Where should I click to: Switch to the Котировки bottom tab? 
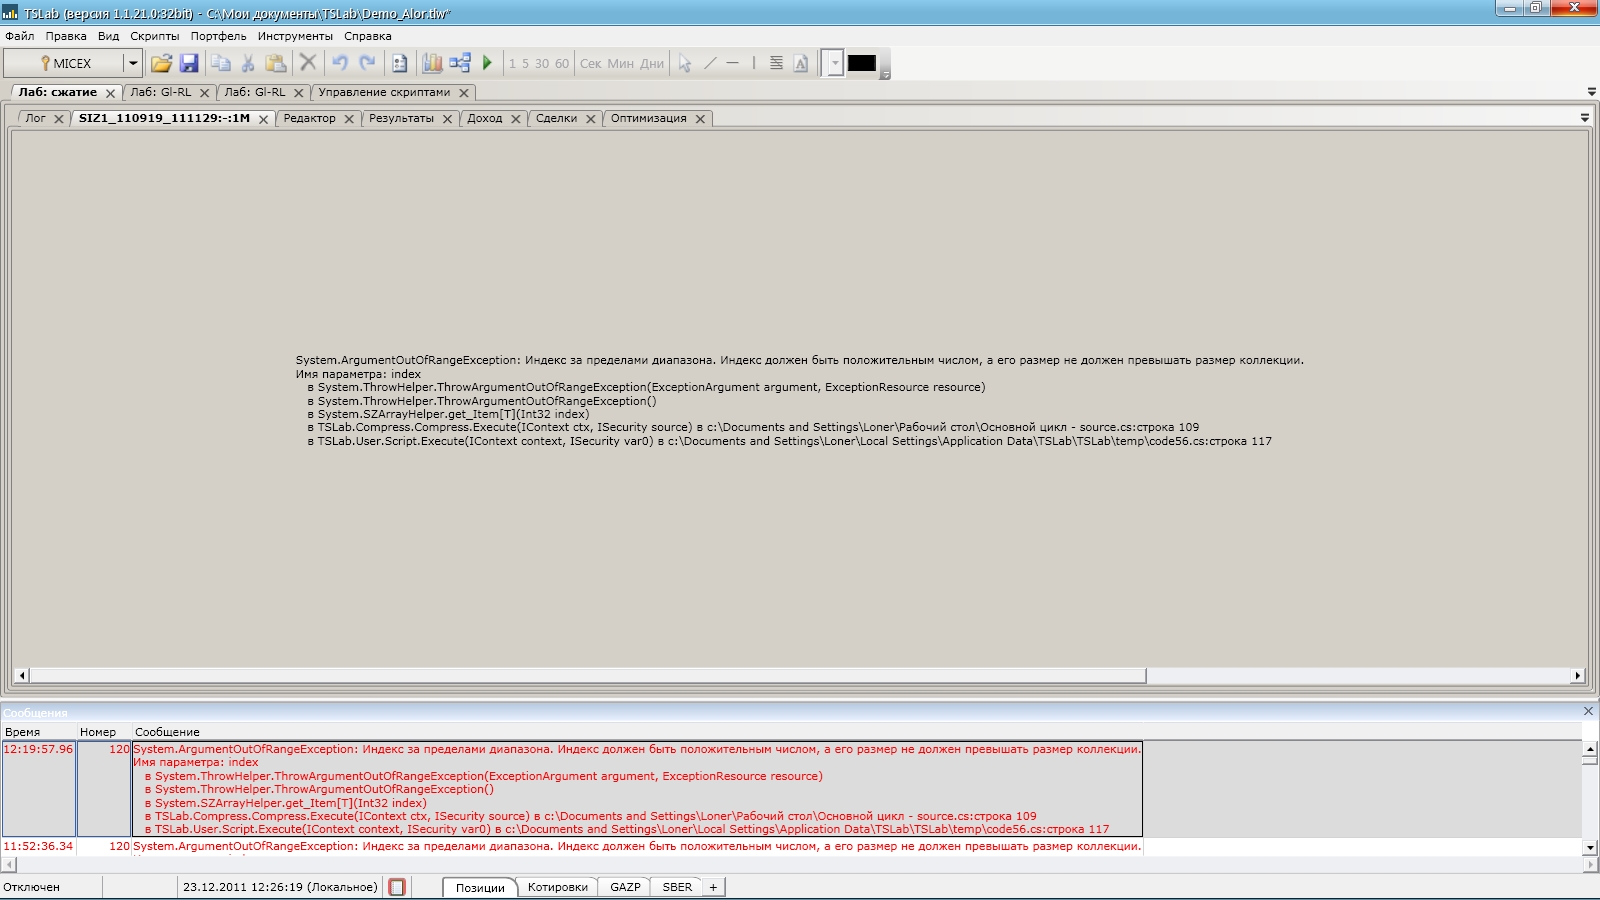coord(557,887)
